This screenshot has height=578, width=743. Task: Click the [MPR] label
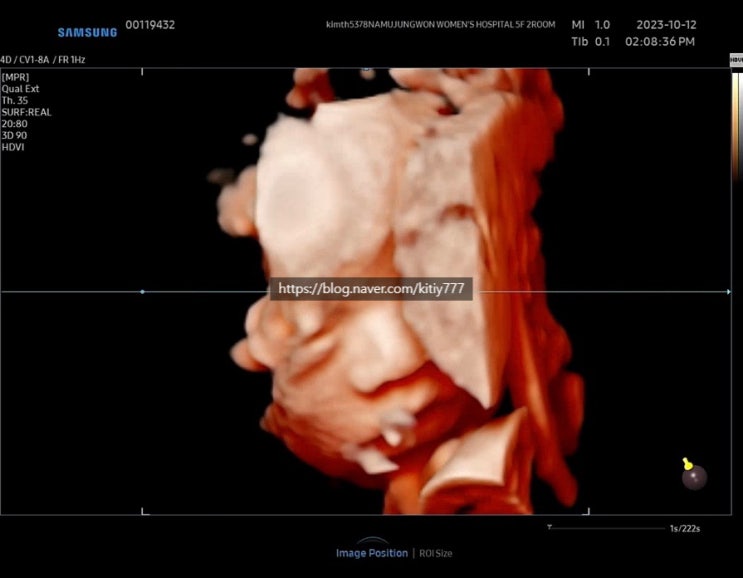pyautogui.click(x=15, y=77)
